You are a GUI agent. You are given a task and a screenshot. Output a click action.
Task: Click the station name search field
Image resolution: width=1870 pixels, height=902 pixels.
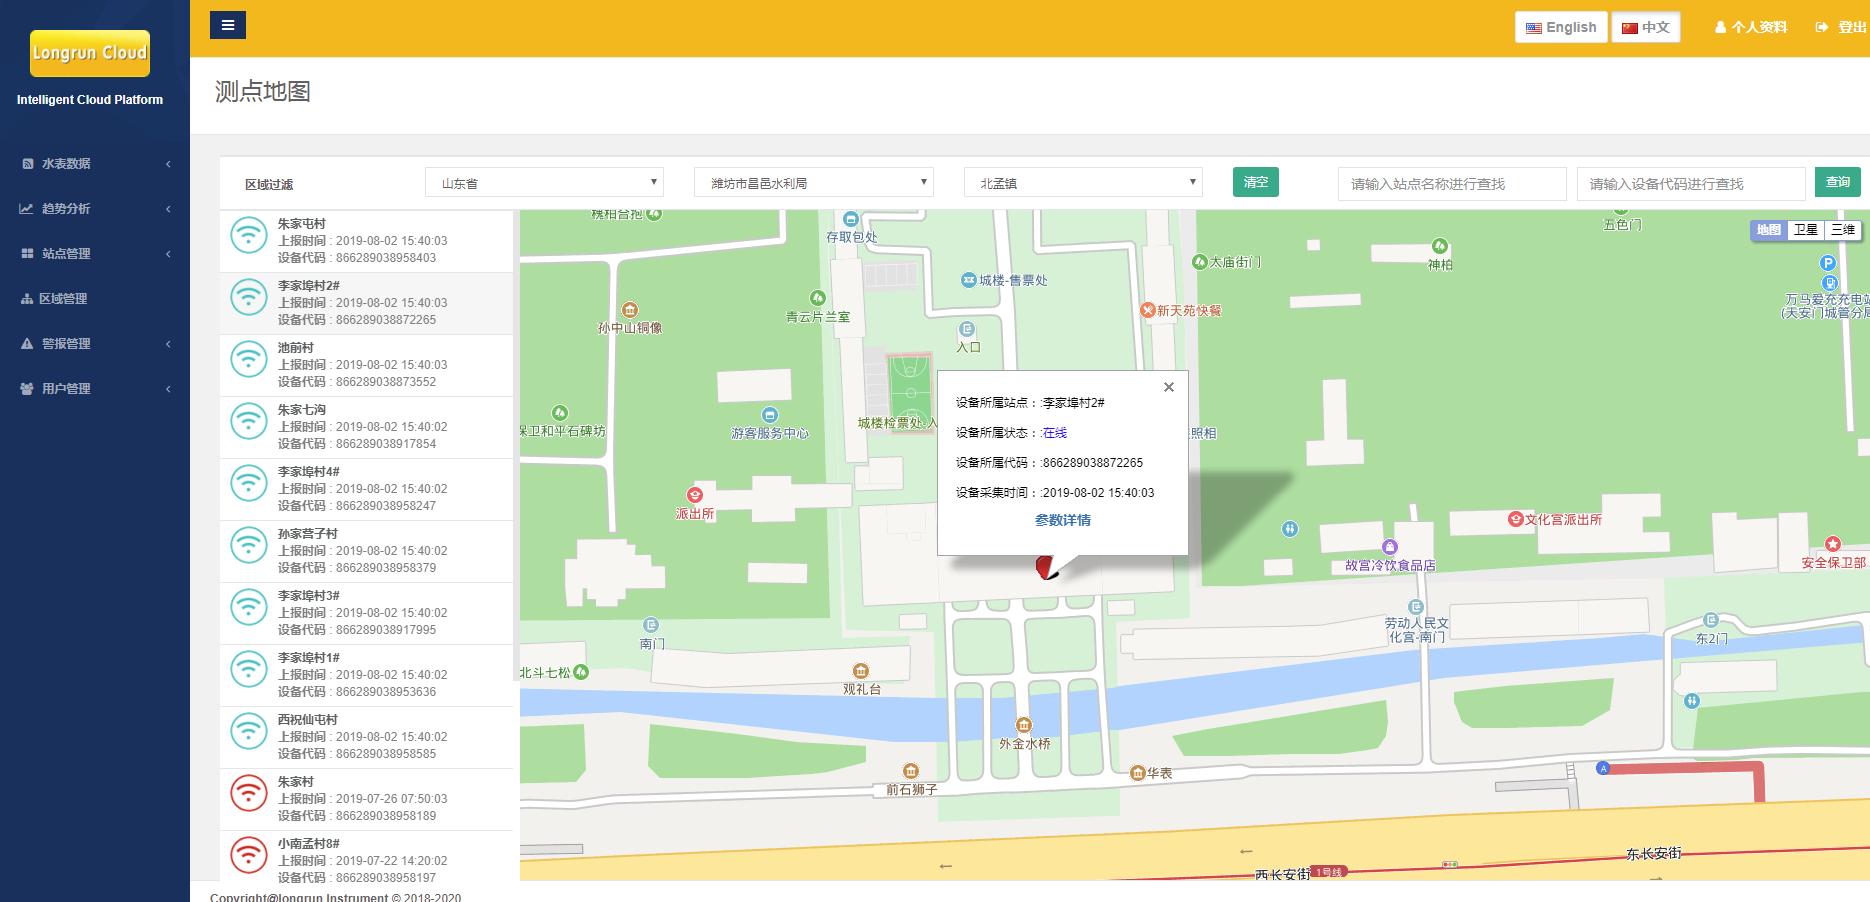[x=1451, y=184]
